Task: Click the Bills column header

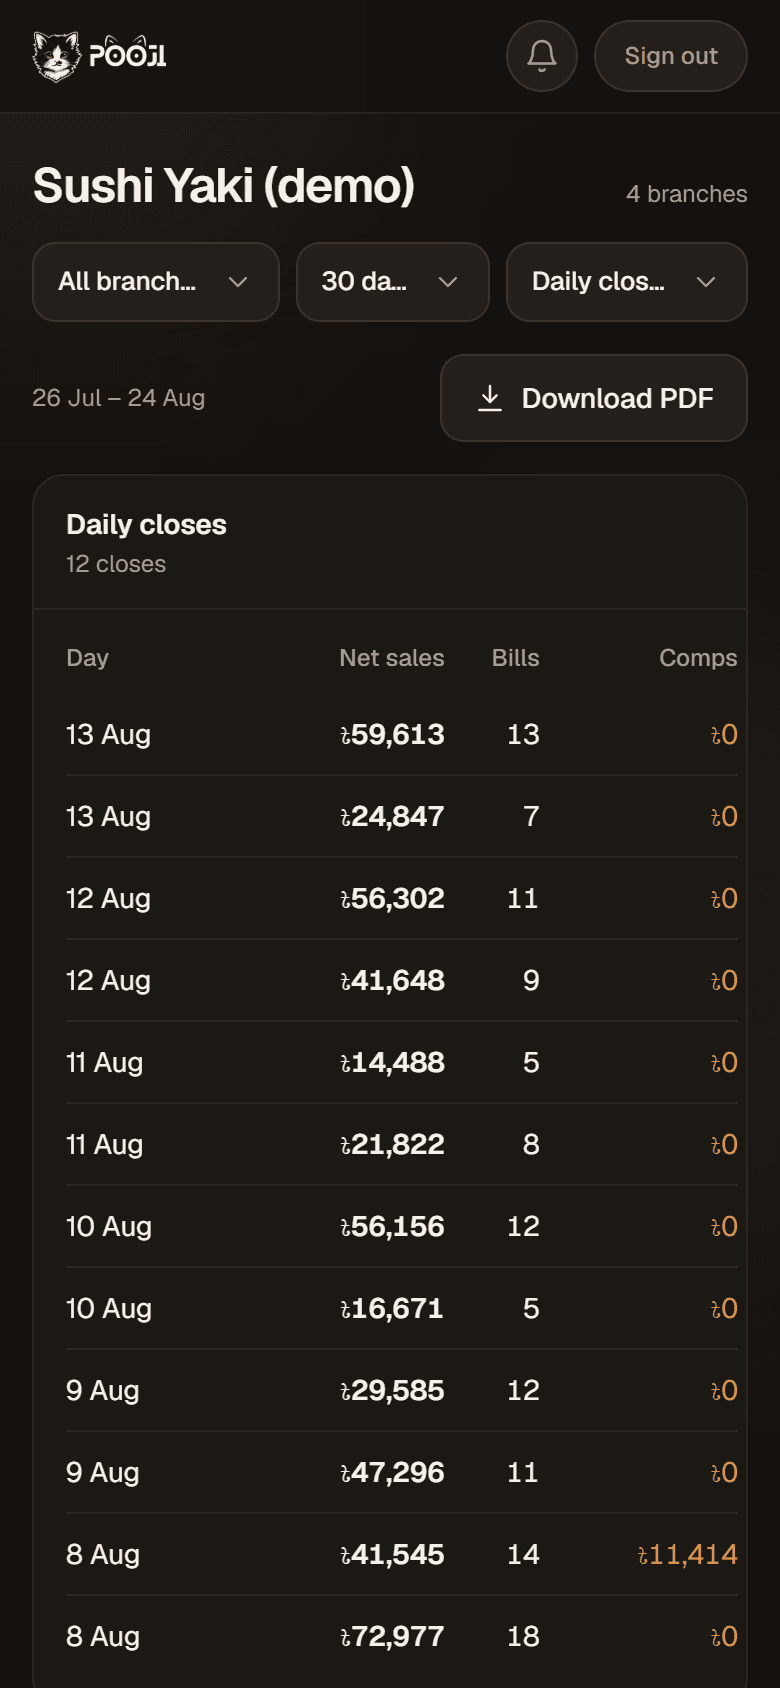Action: (516, 658)
